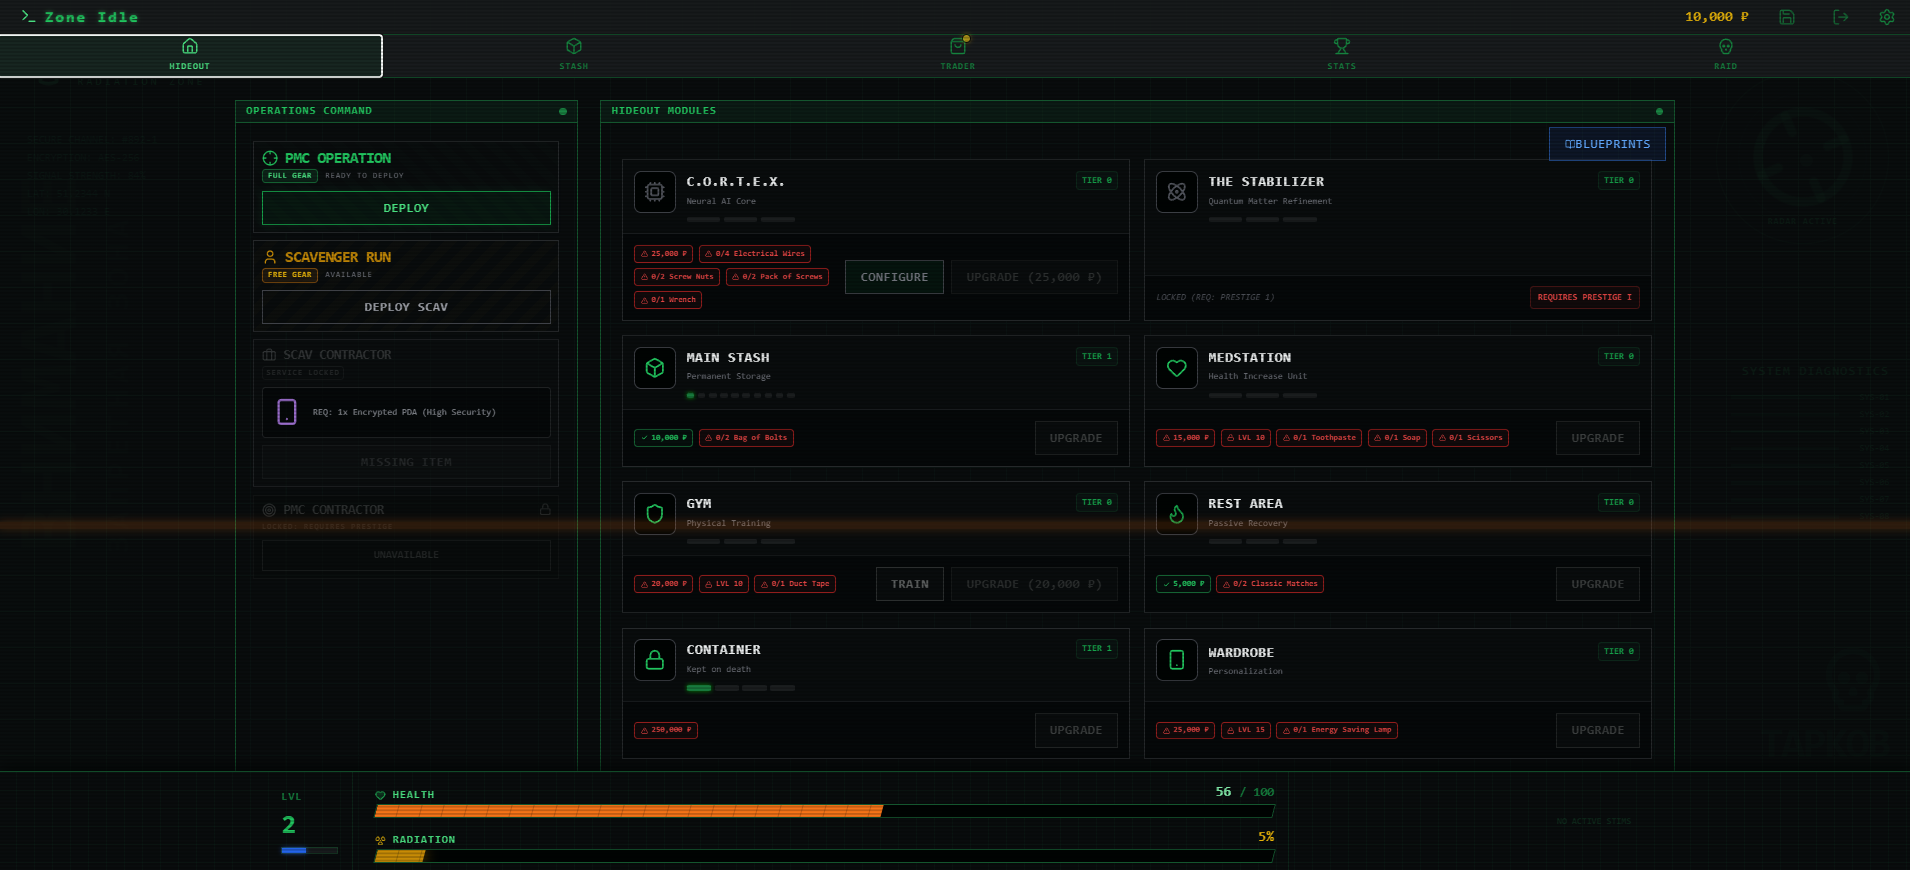Click the Medstation heart icon

point(1177,367)
